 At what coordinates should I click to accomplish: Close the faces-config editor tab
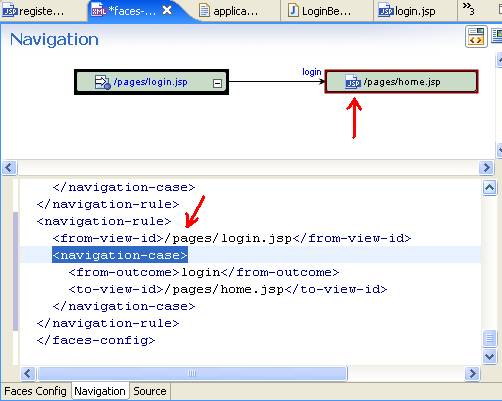167,11
